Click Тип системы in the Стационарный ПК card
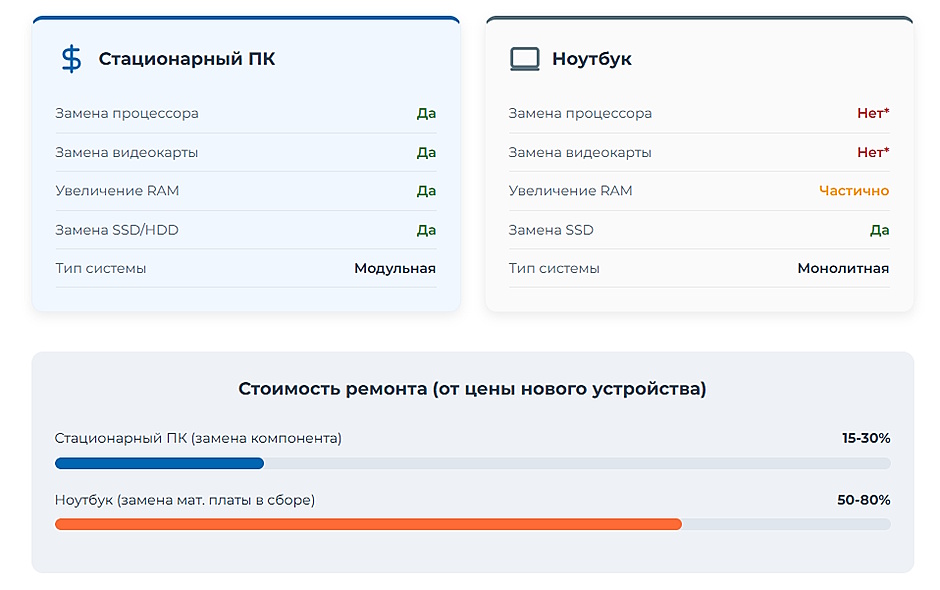Viewport: 940px width, 590px height. click(x=101, y=268)
